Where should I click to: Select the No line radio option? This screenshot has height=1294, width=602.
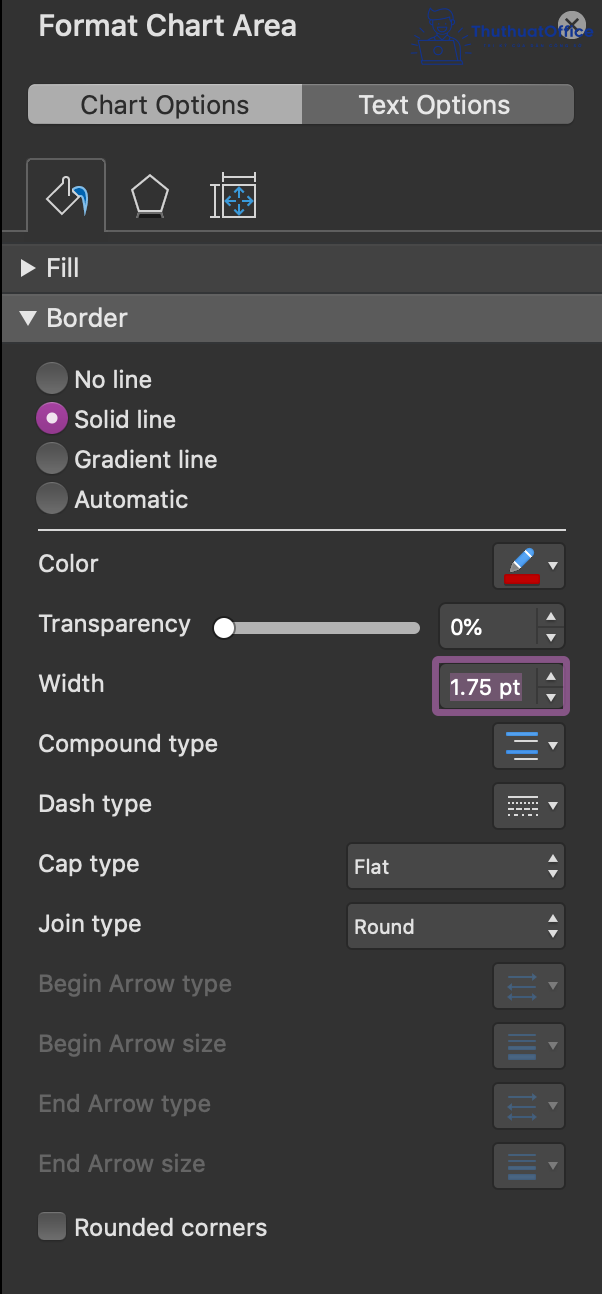[x=52, y=379]
